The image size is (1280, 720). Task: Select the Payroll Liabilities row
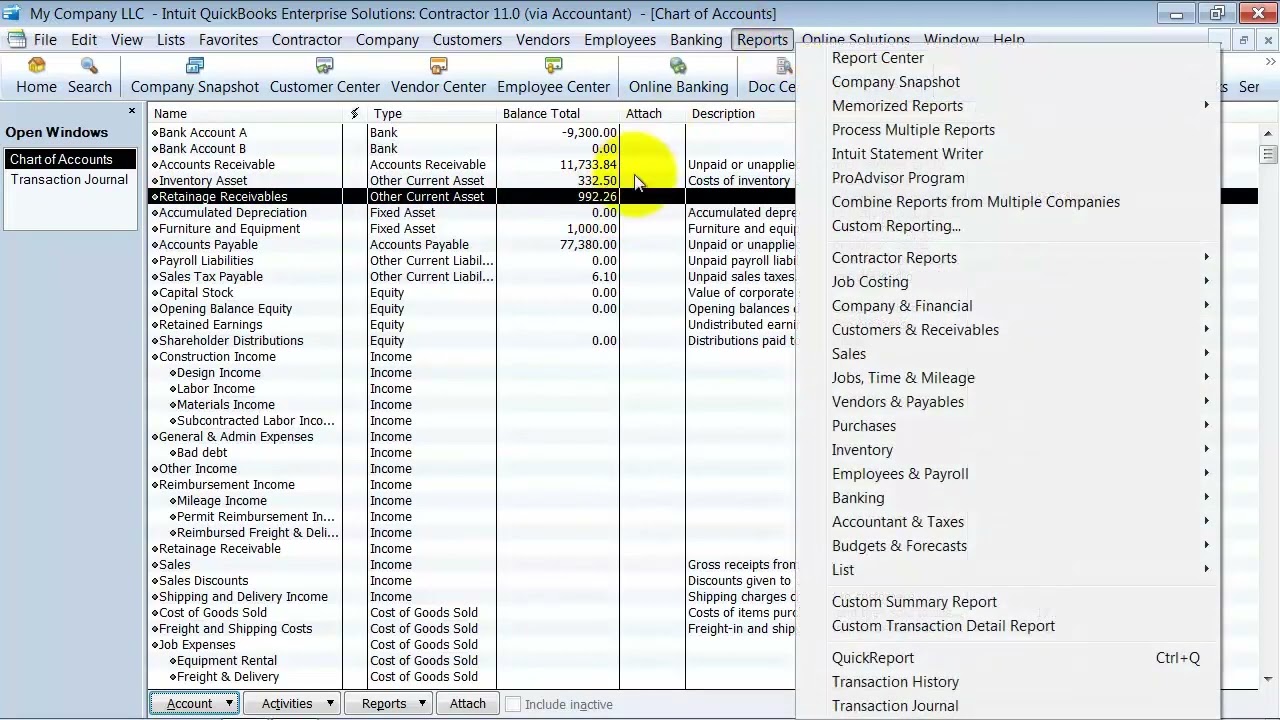click(472, 260)
